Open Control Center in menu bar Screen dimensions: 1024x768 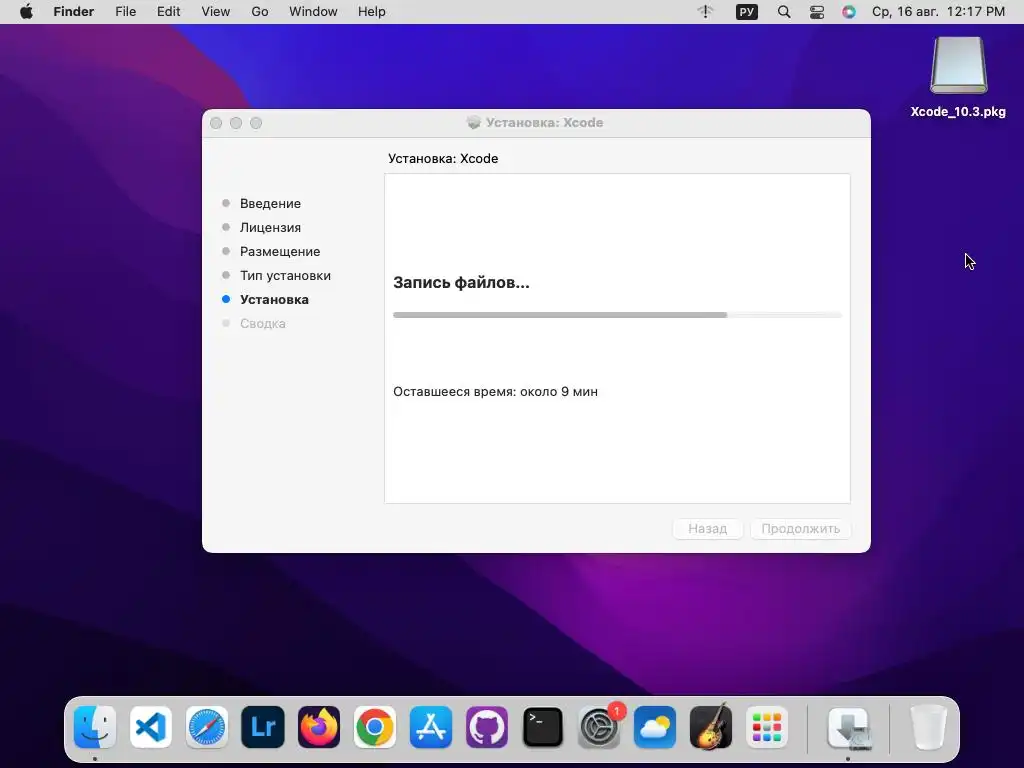coord(816,12)
